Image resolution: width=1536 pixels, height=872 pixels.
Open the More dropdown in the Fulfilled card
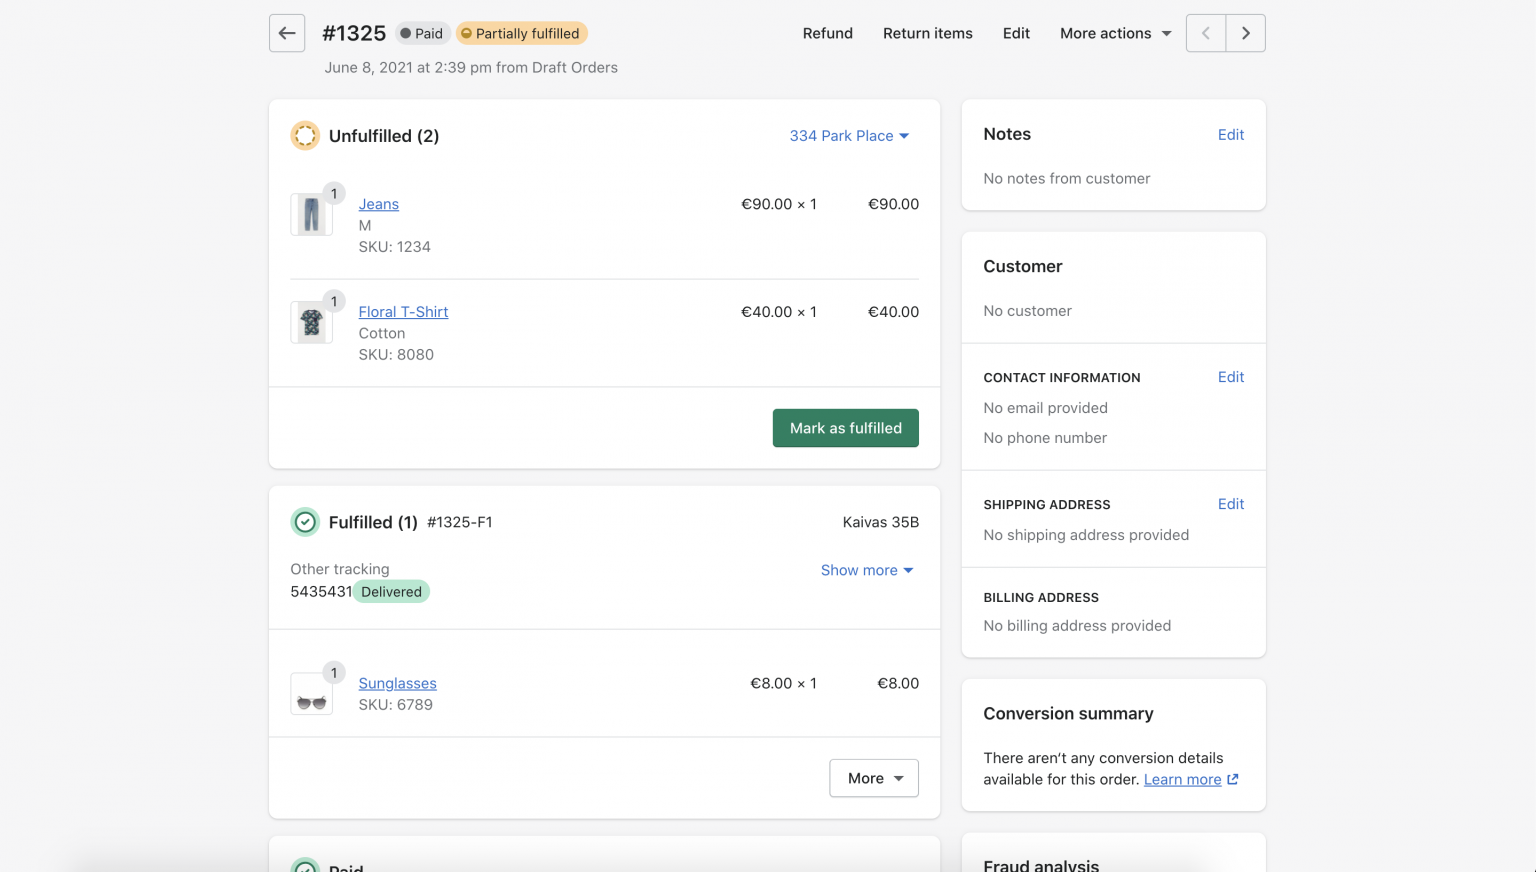[873, 778]
